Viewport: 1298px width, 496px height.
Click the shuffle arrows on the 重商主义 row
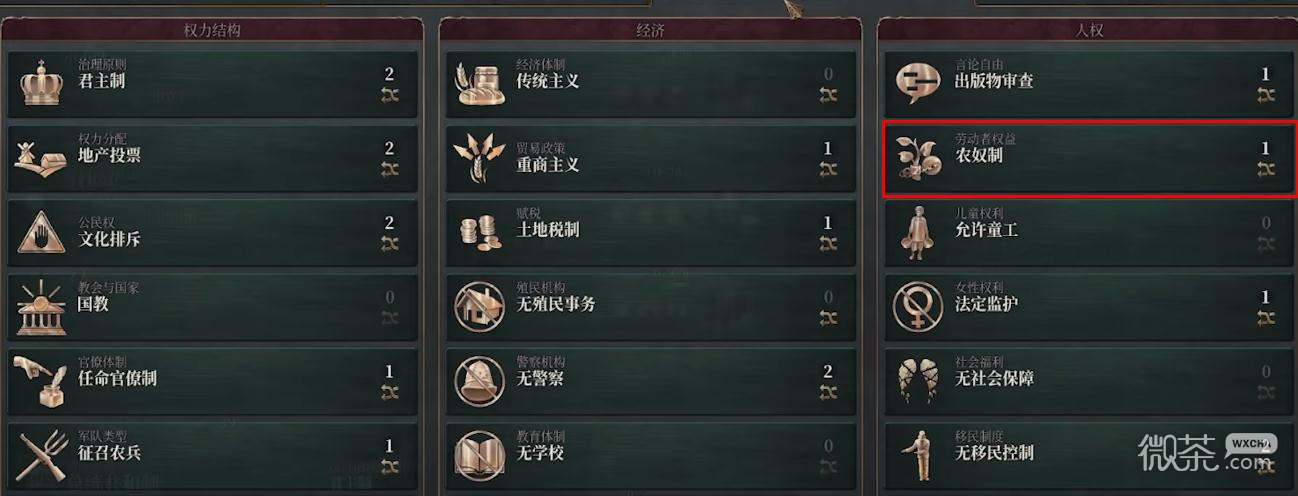pos(828,170)
